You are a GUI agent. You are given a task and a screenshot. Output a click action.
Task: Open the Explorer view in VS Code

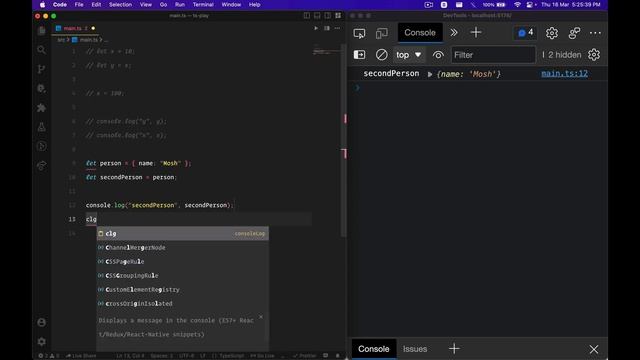point(42,31)
